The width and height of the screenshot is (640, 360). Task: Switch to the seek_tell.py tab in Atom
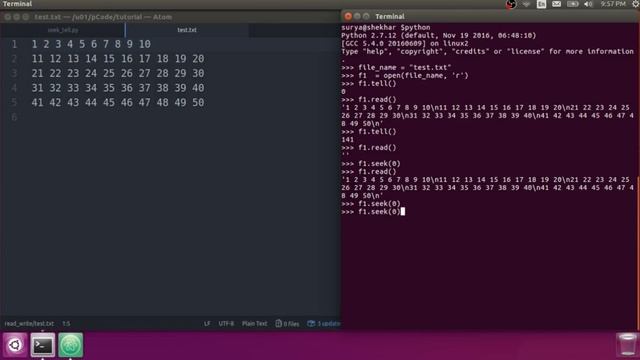(63, 30)
